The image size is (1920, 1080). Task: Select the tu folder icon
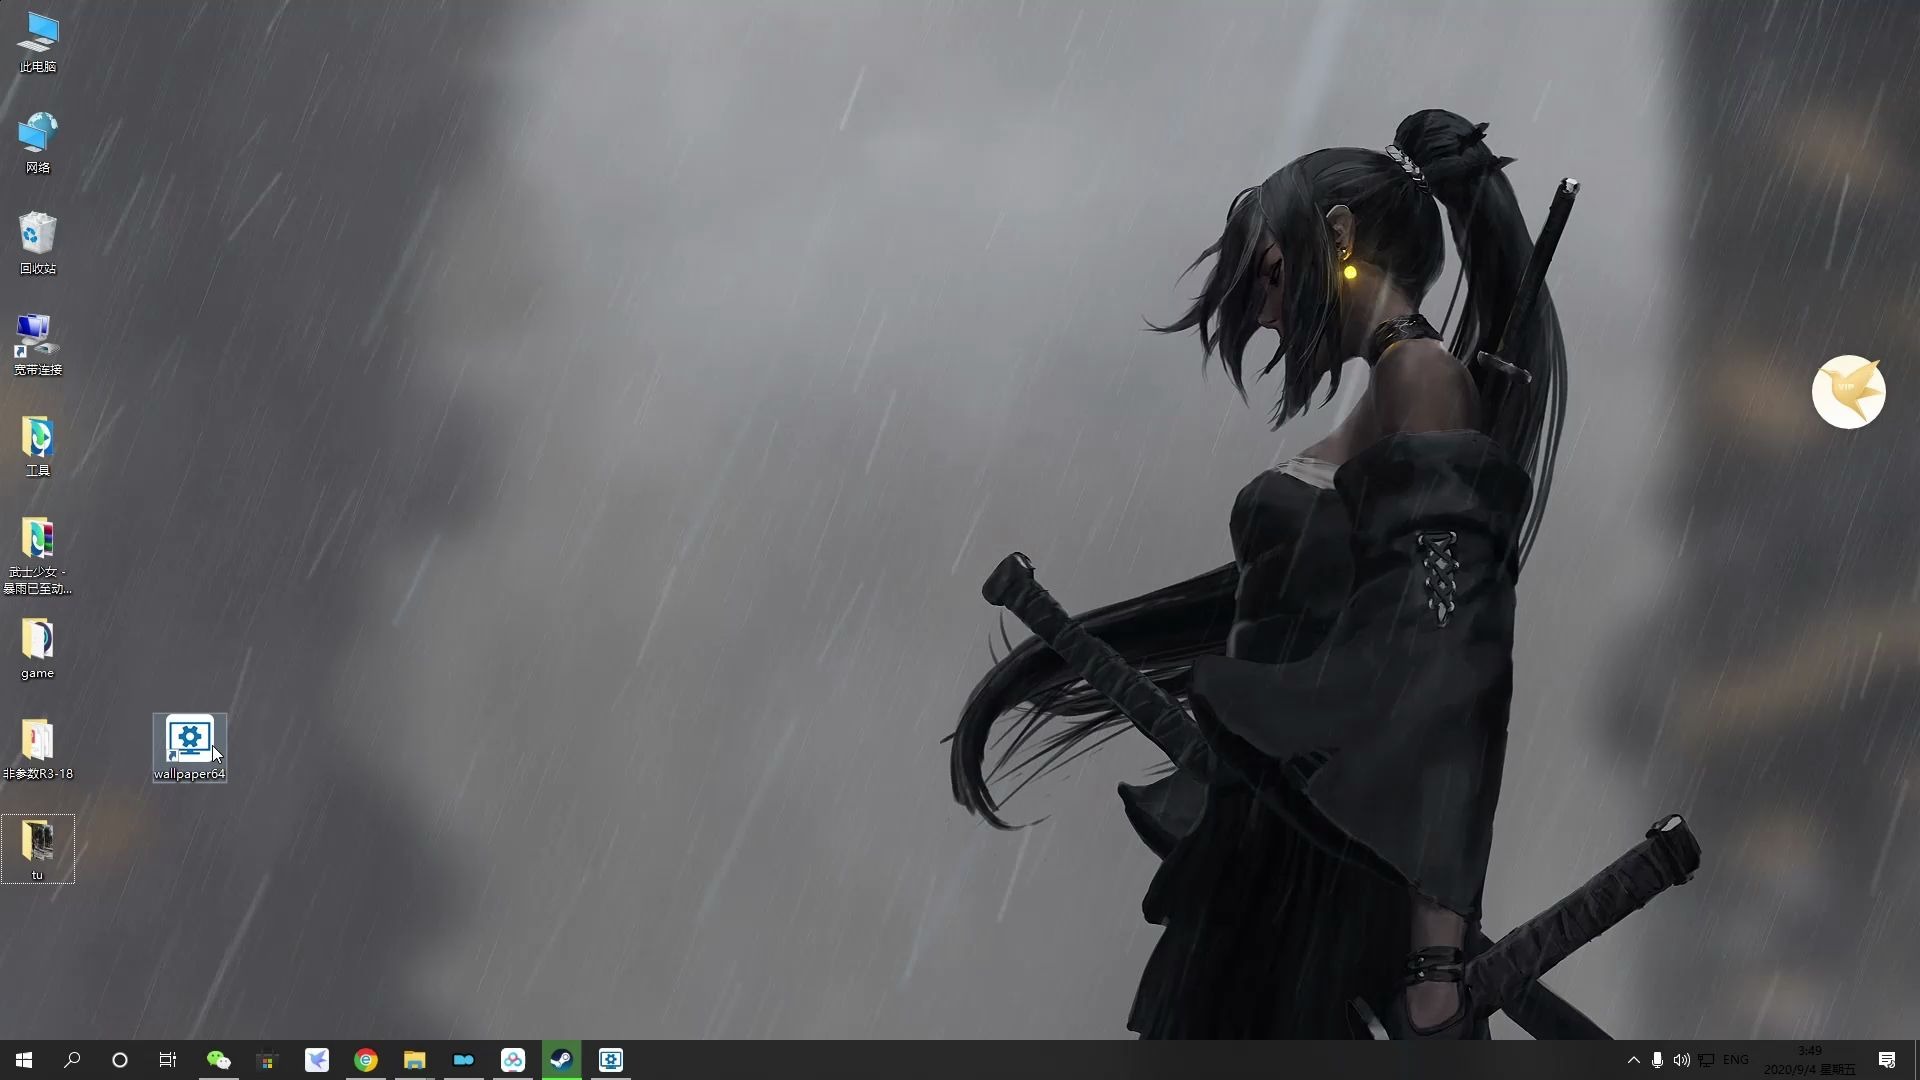tap(38, 850)
